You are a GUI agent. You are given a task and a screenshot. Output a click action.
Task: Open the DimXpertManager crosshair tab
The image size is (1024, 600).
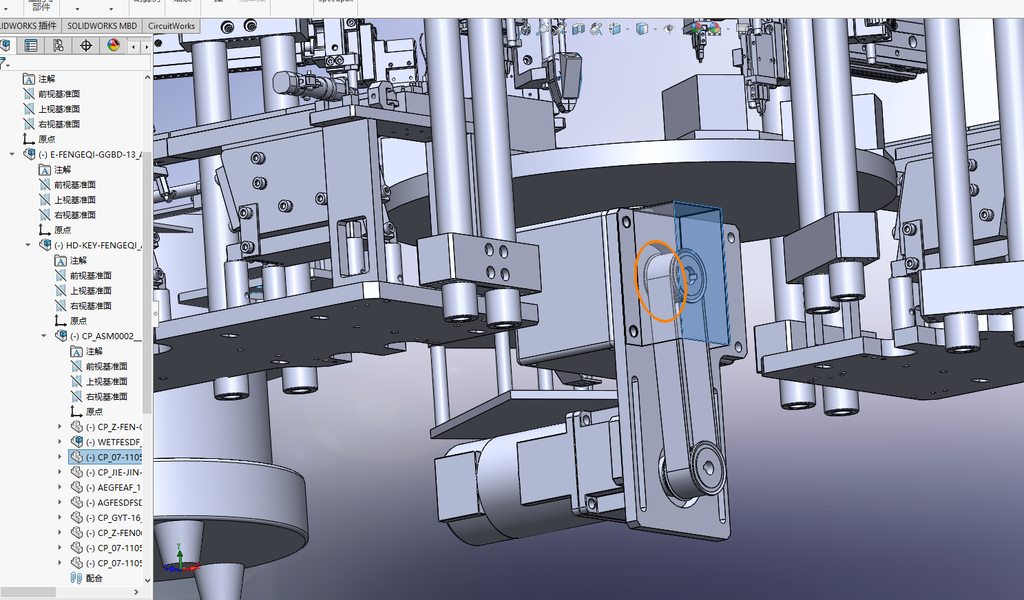pos(86,46)
